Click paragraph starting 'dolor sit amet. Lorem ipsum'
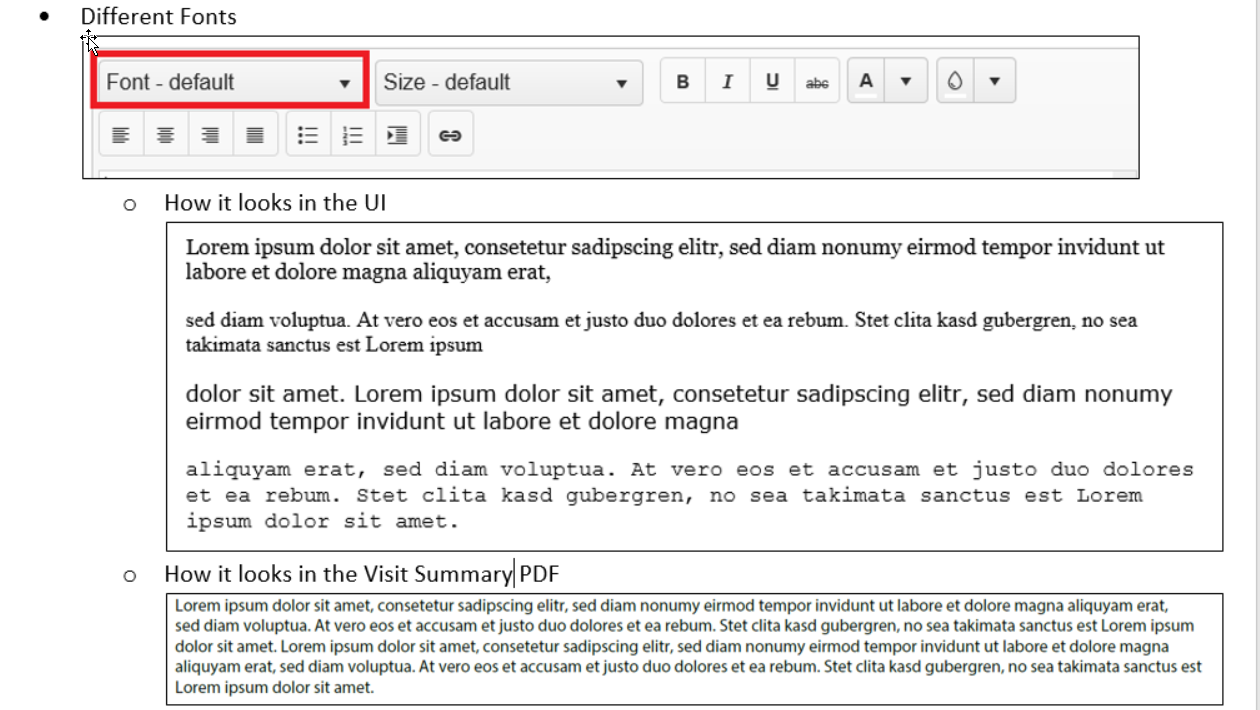The image size is (1260, 710). click(x=679, y=407)
